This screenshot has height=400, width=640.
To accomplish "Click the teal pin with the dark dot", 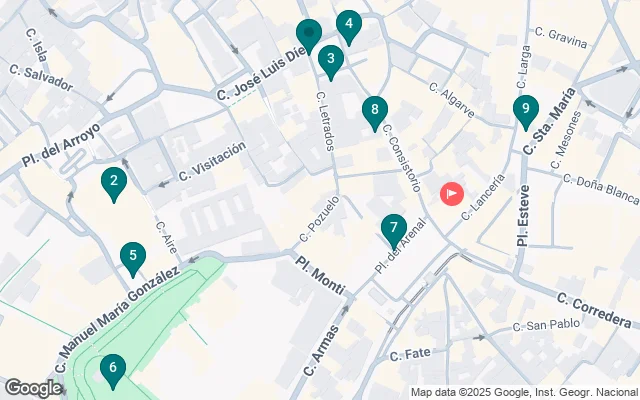I will (x=309, y=35).
